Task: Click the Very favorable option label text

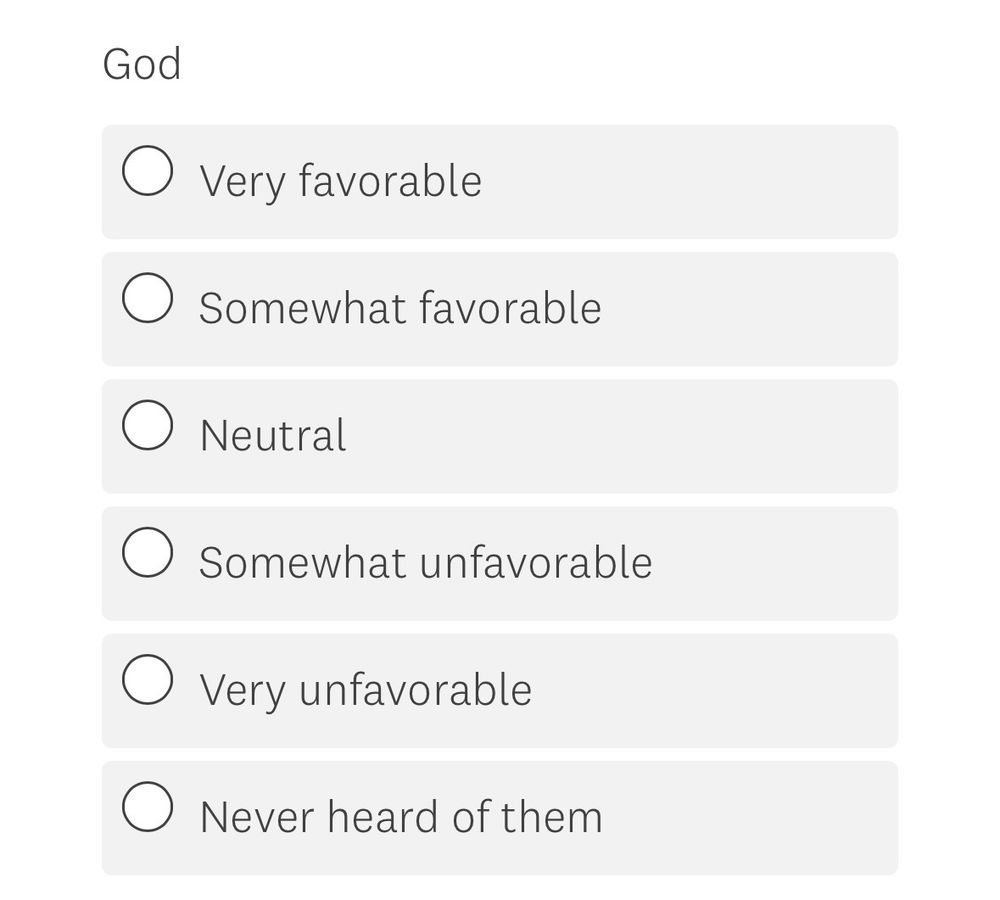Action: pos(340,181)
